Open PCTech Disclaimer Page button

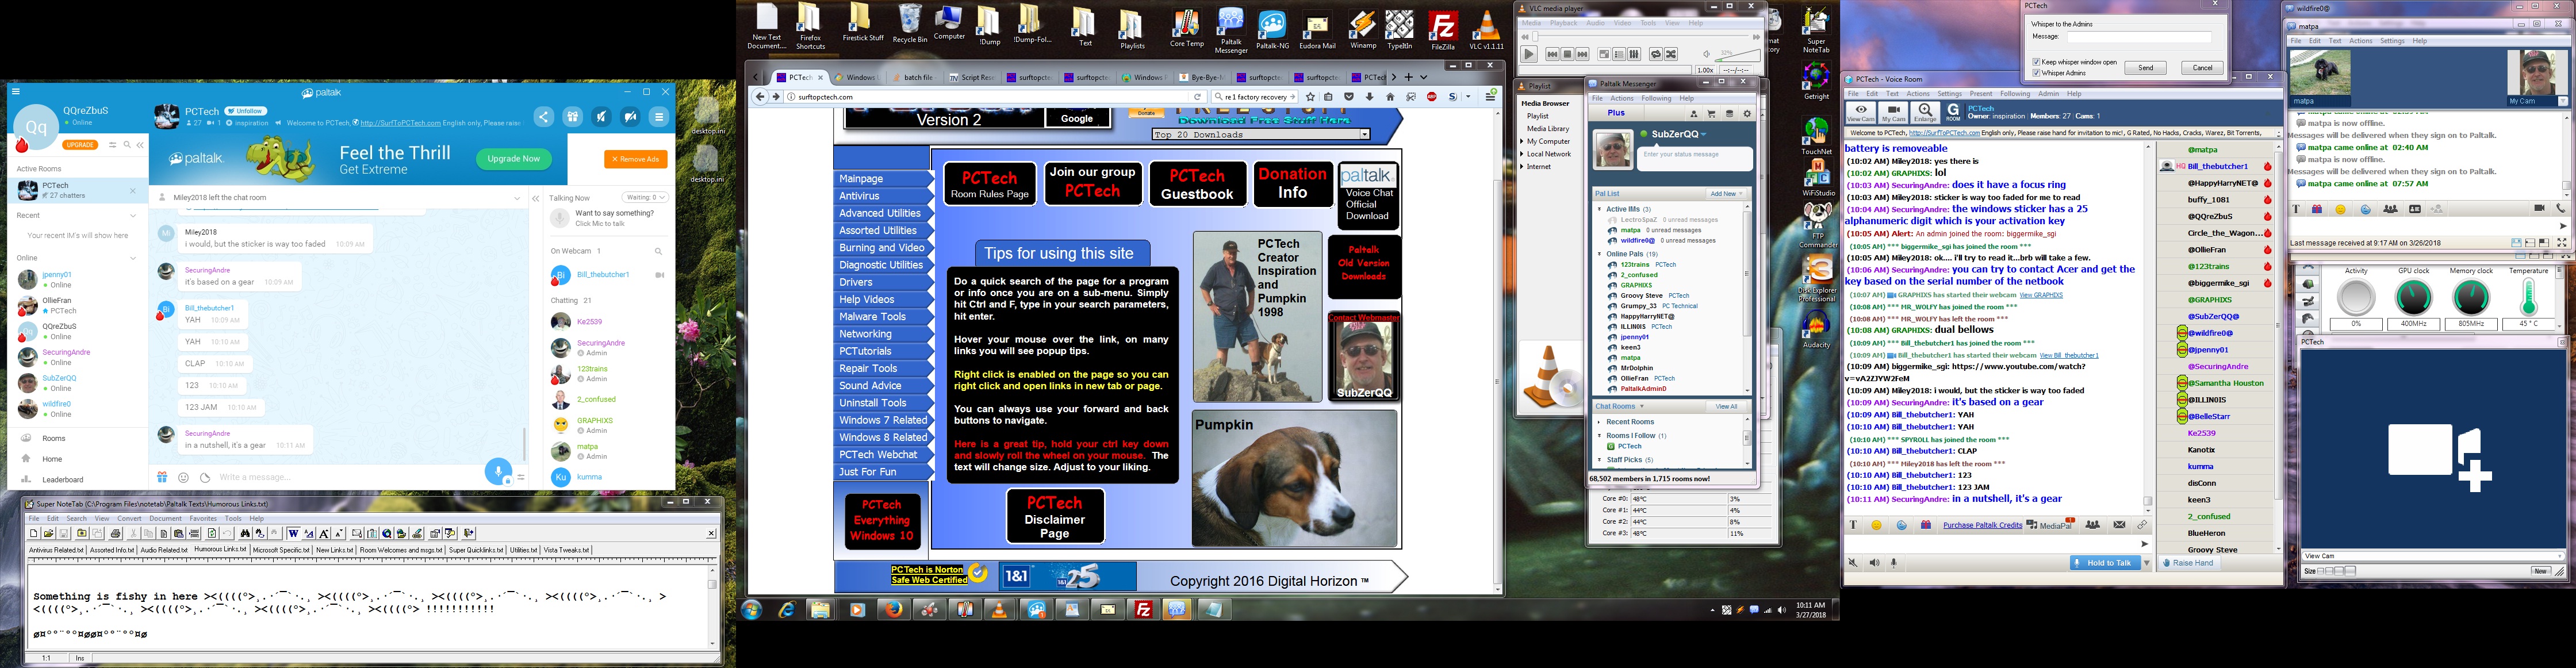coord(1055,516)
